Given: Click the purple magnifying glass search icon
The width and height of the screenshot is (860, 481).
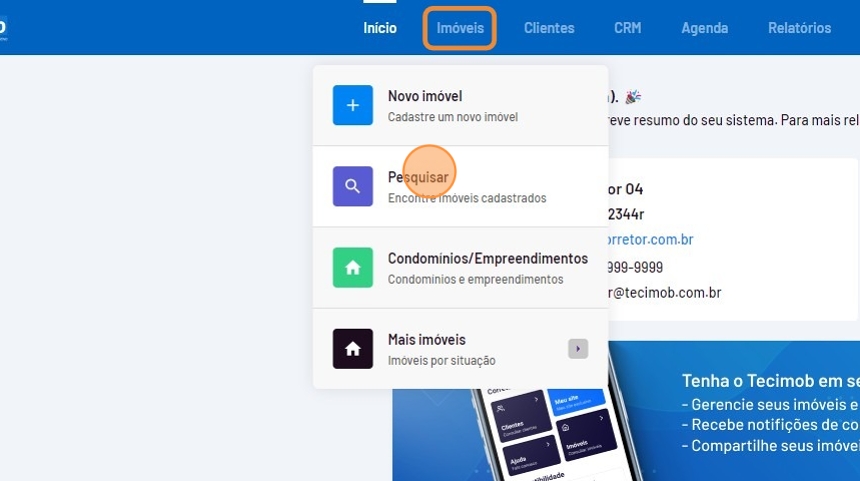Looking at the screenshot, I should (x=352, y=186).
